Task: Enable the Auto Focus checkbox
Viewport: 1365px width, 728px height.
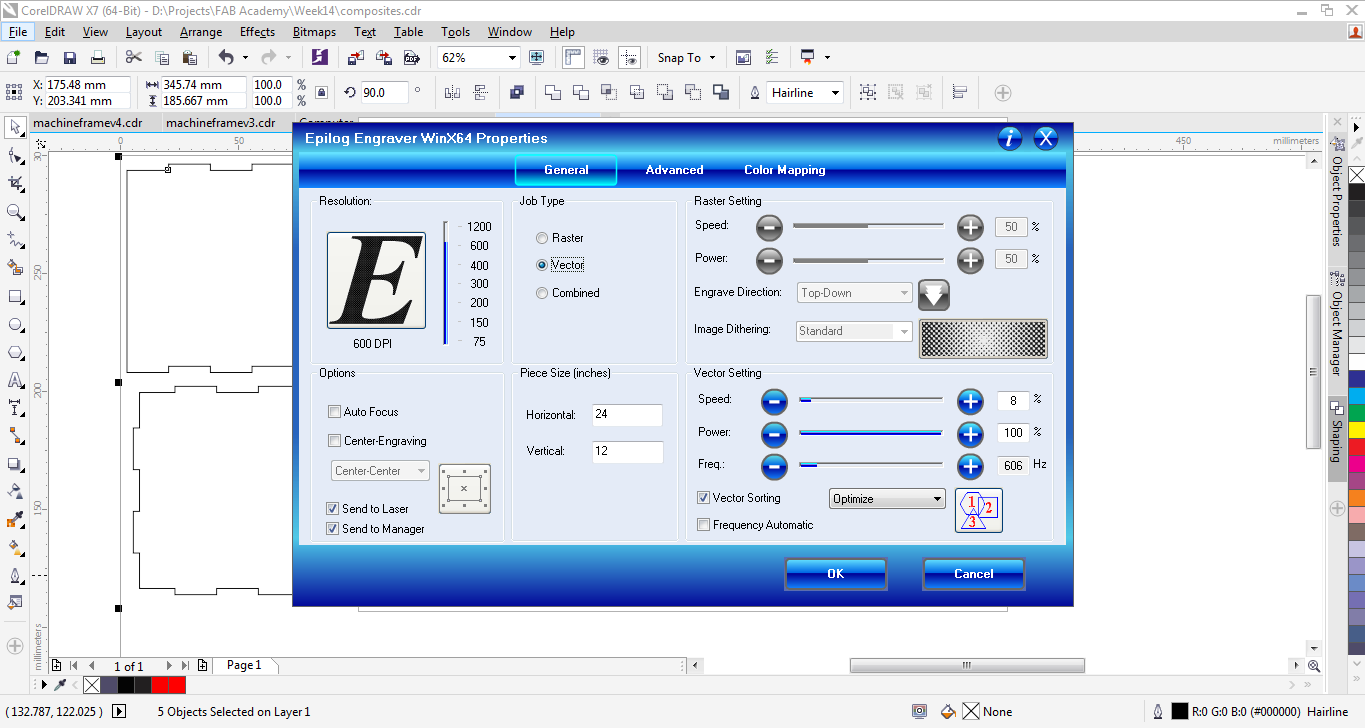Action: pyautogui.click(x=335, y=412)
